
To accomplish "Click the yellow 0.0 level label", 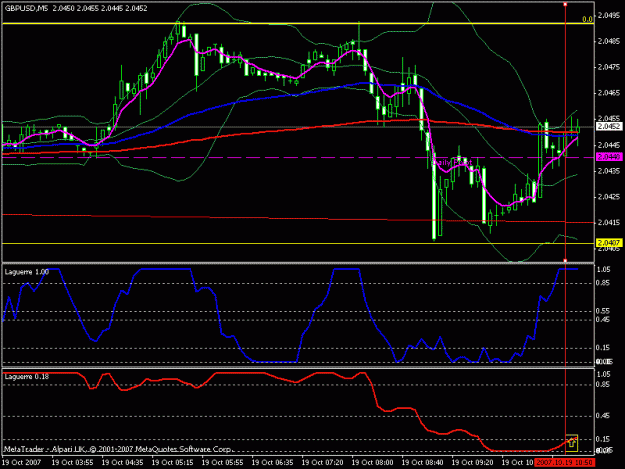I will [x=587, y=19].
